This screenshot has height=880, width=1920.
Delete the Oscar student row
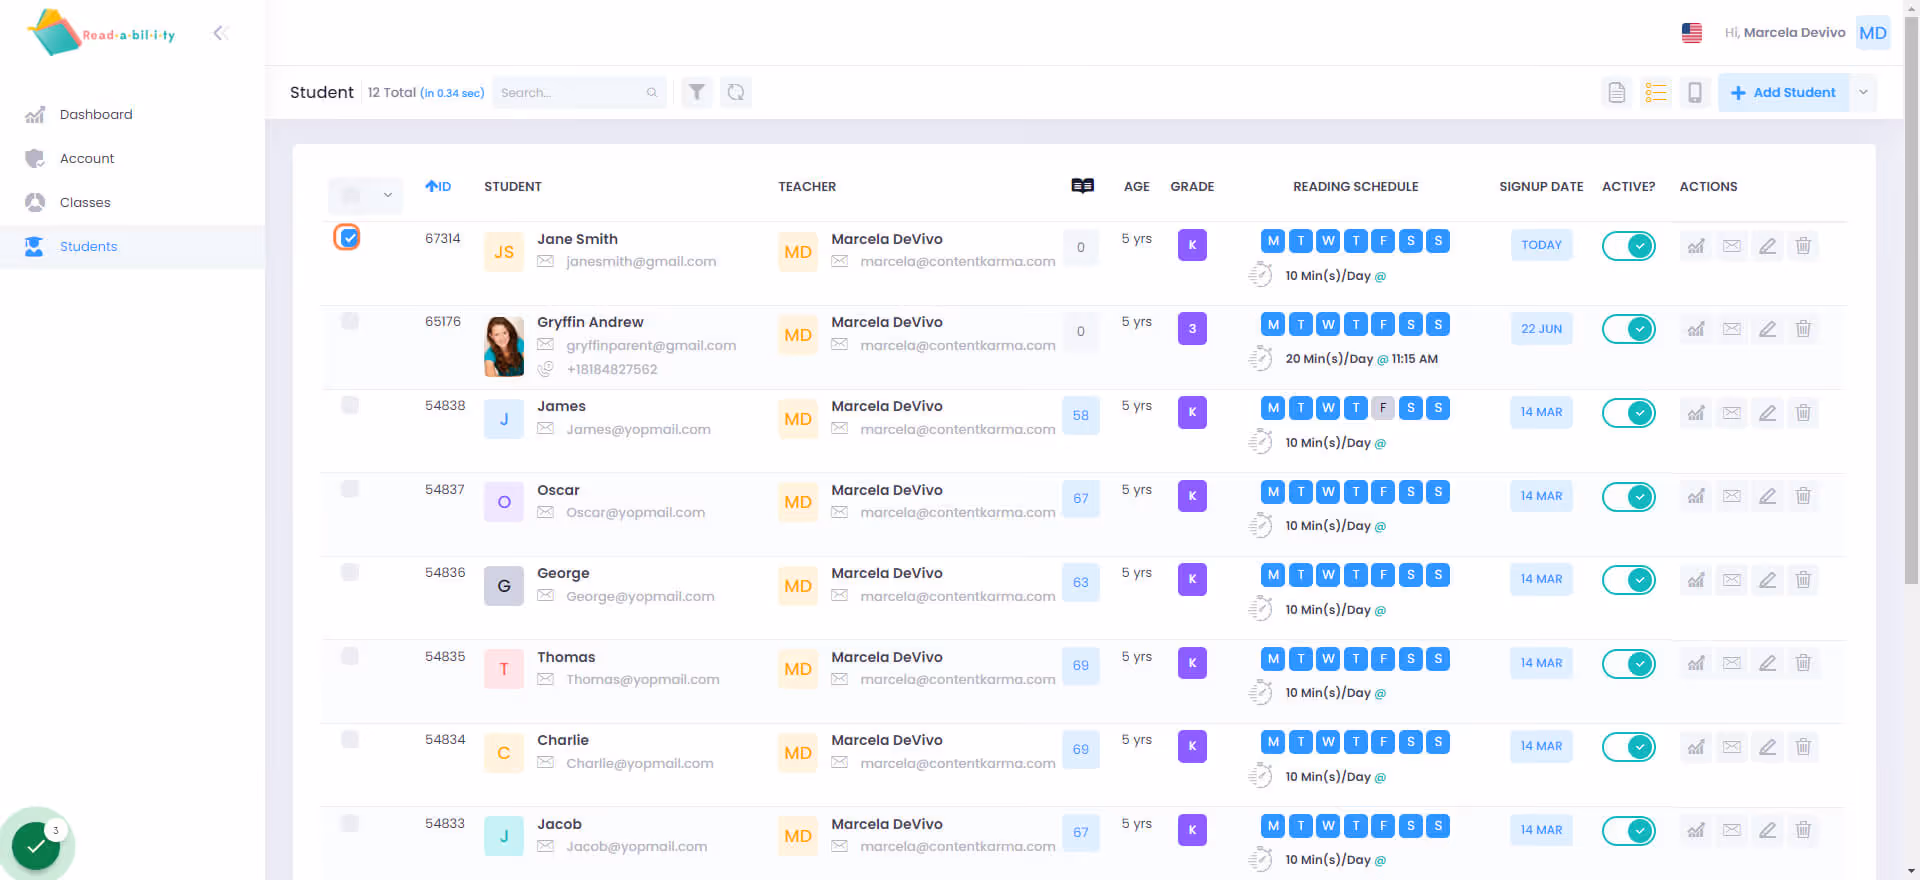point(1803,496)
